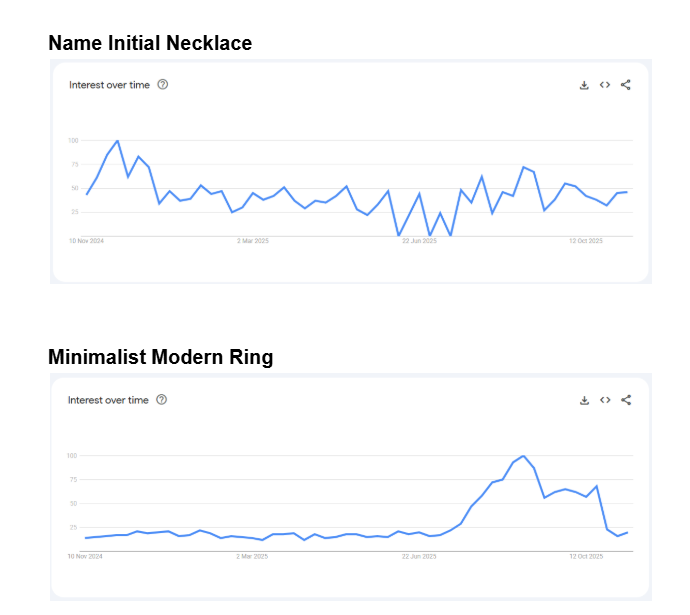
Task: Click the 25 axis label on ring chart
Action: tap(72, 527)
